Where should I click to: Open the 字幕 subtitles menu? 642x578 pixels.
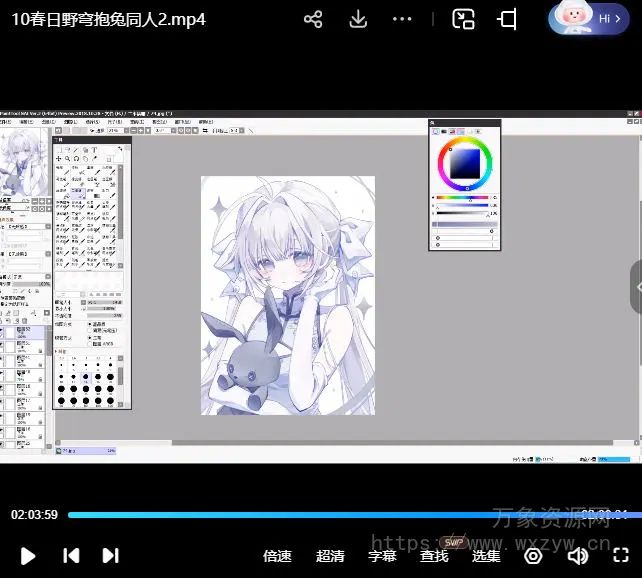point(382,556)
